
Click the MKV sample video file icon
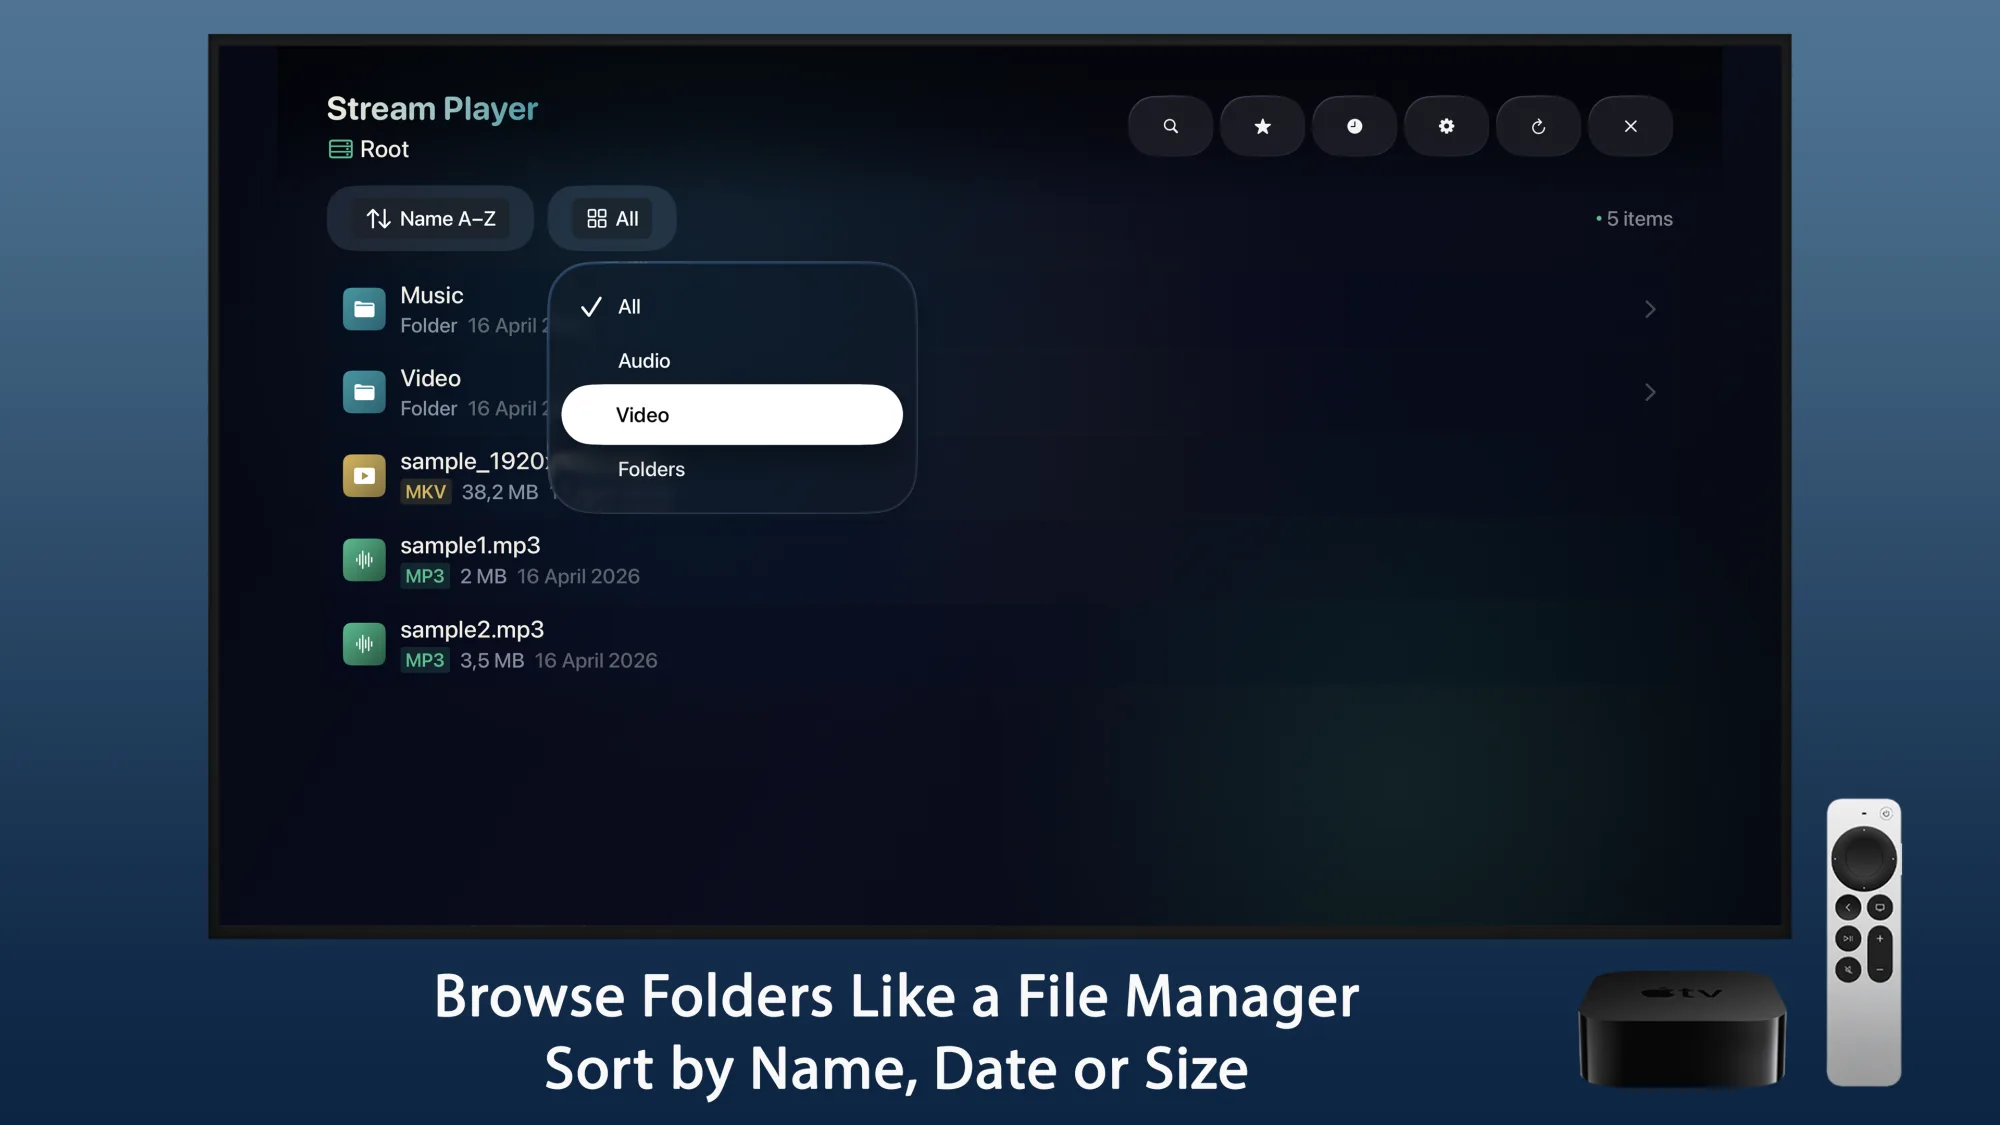(364, 476)
